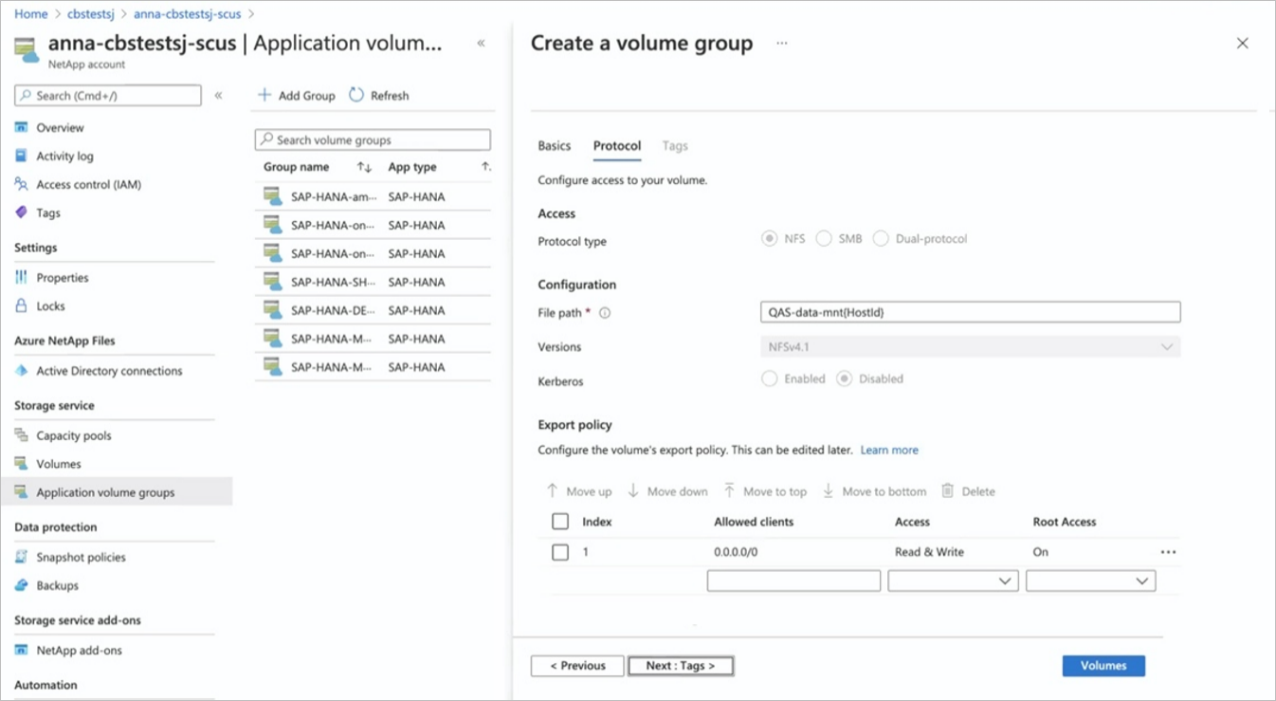Click the blue Volumes button

pyautogui.click(x=1103, y=666)
